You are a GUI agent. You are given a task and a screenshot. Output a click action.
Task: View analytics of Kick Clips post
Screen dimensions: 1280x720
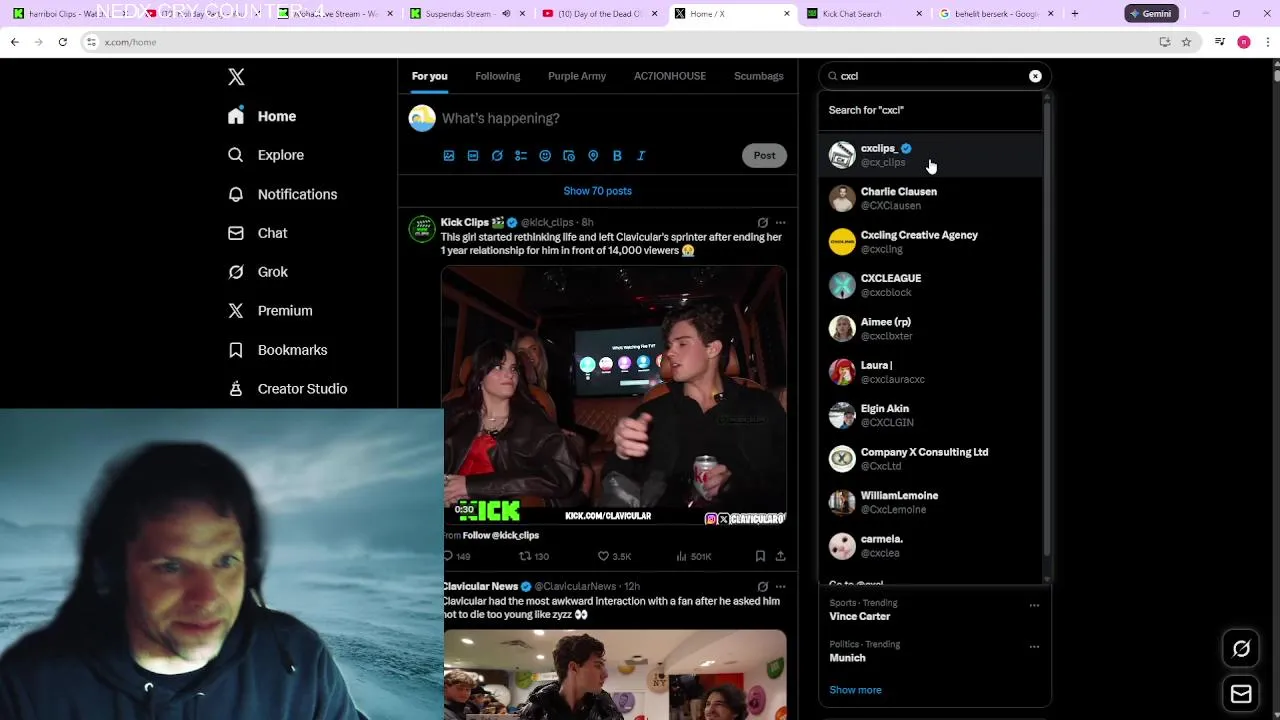tap(693, 556)
